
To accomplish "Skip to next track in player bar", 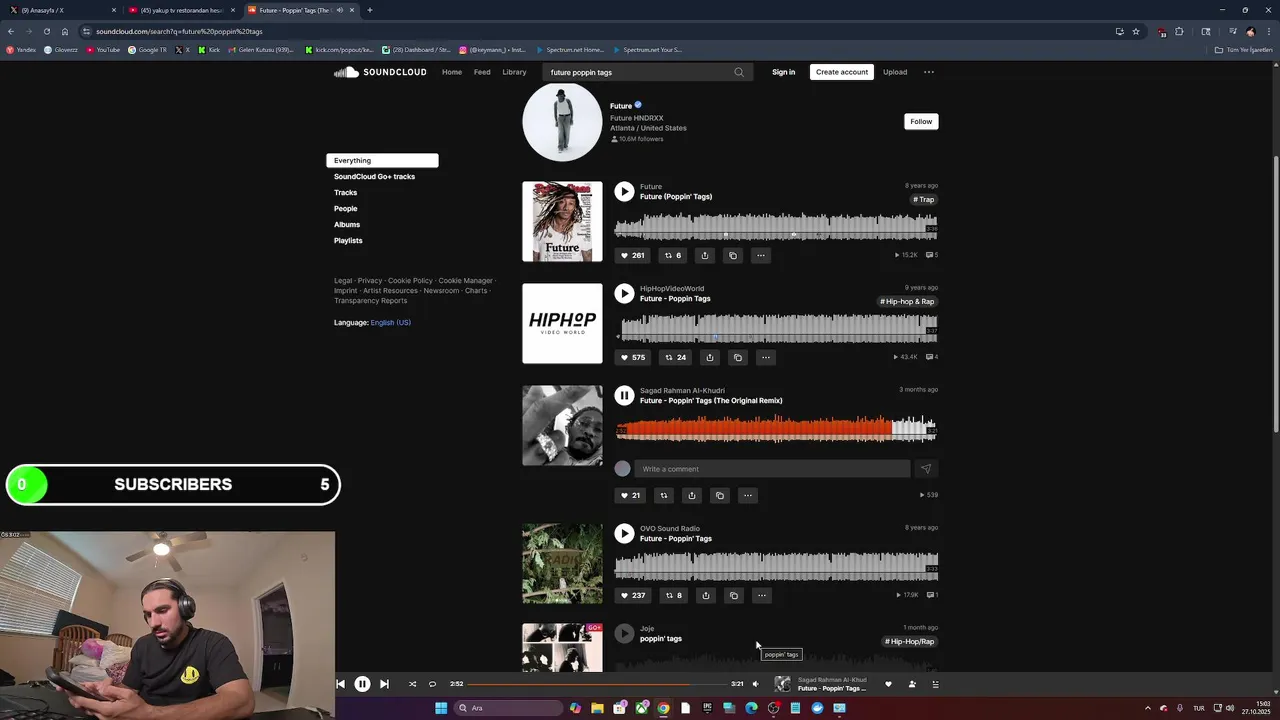I will click(x=384, y=684).
